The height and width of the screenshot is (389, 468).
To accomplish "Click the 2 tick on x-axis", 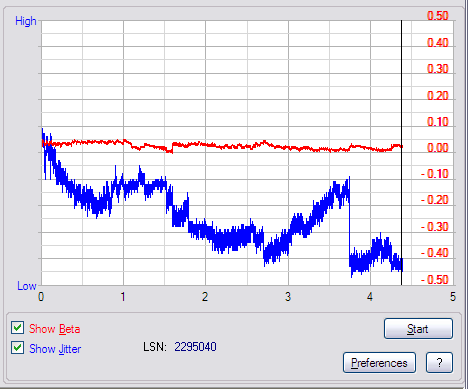I will 205,296.
